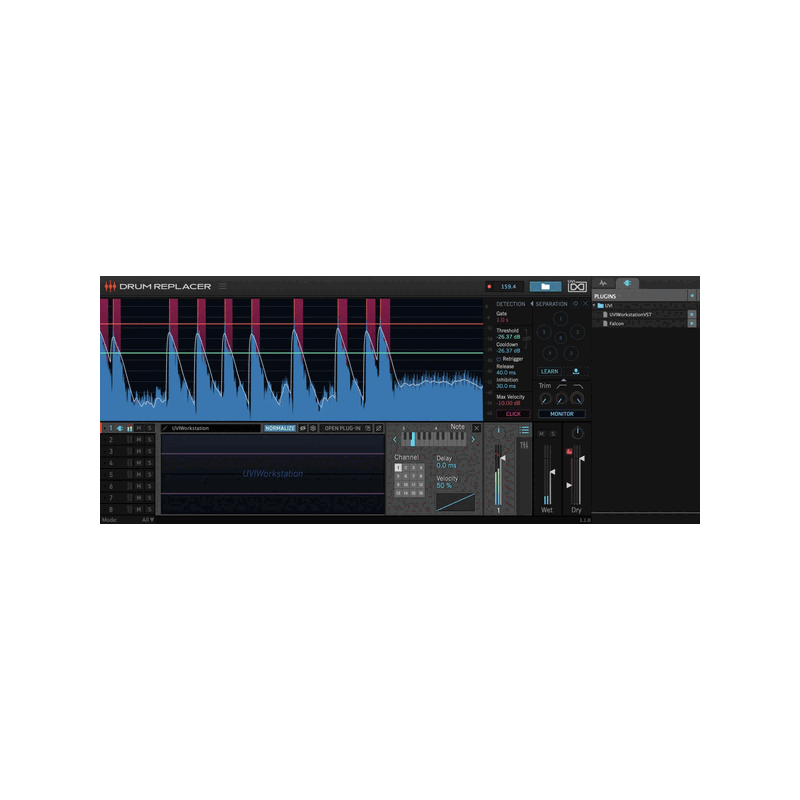This screenshot has width=800, height=800.
Task: Shift note keyboard left with arrow
Action: tap(394, 439)
